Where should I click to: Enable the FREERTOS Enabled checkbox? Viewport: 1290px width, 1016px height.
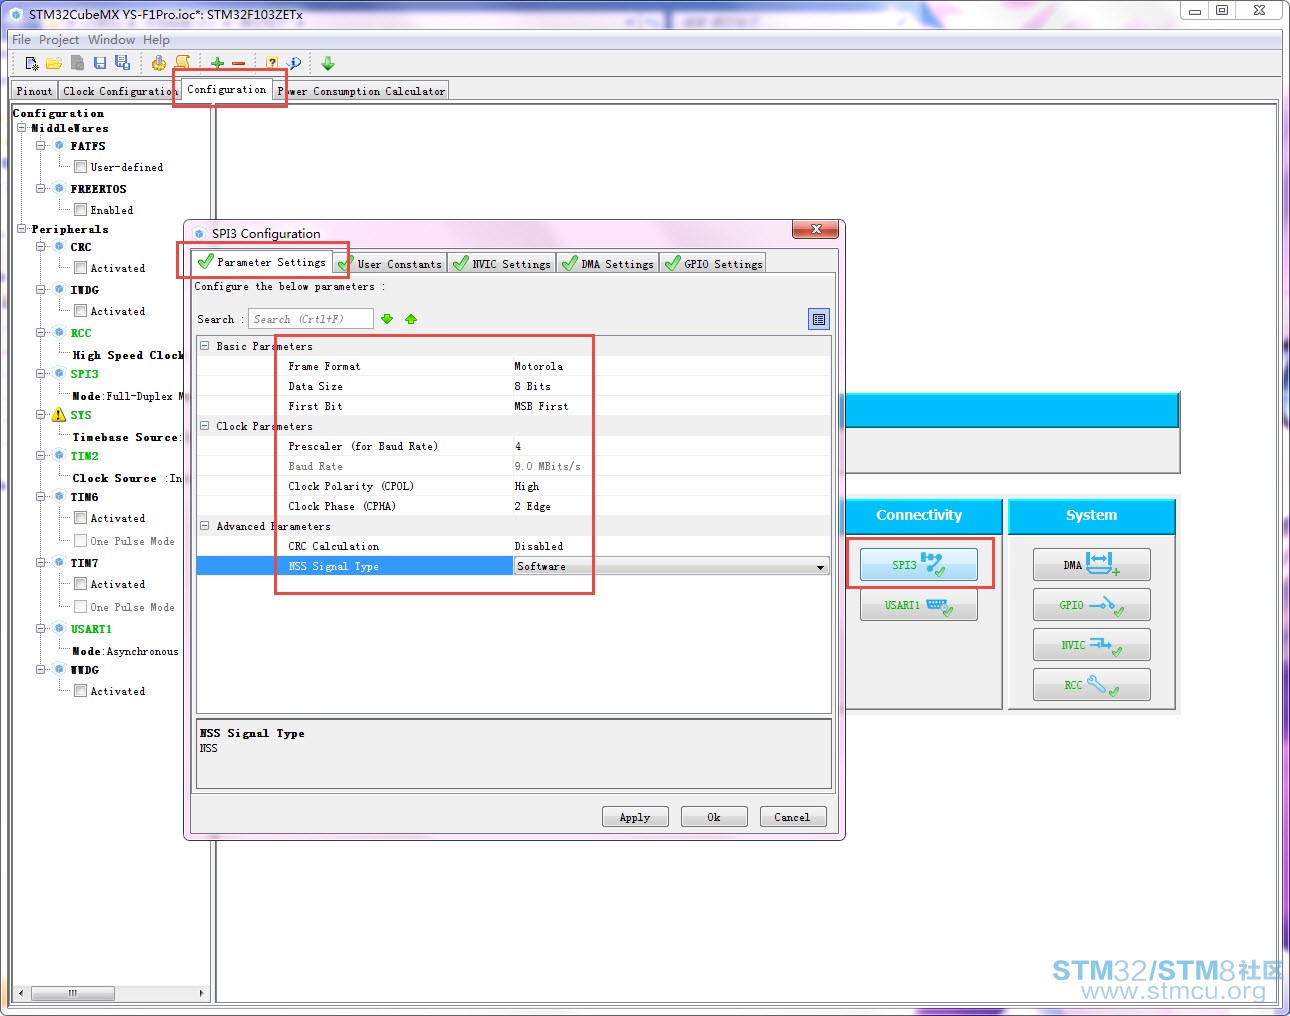point(80,210)
